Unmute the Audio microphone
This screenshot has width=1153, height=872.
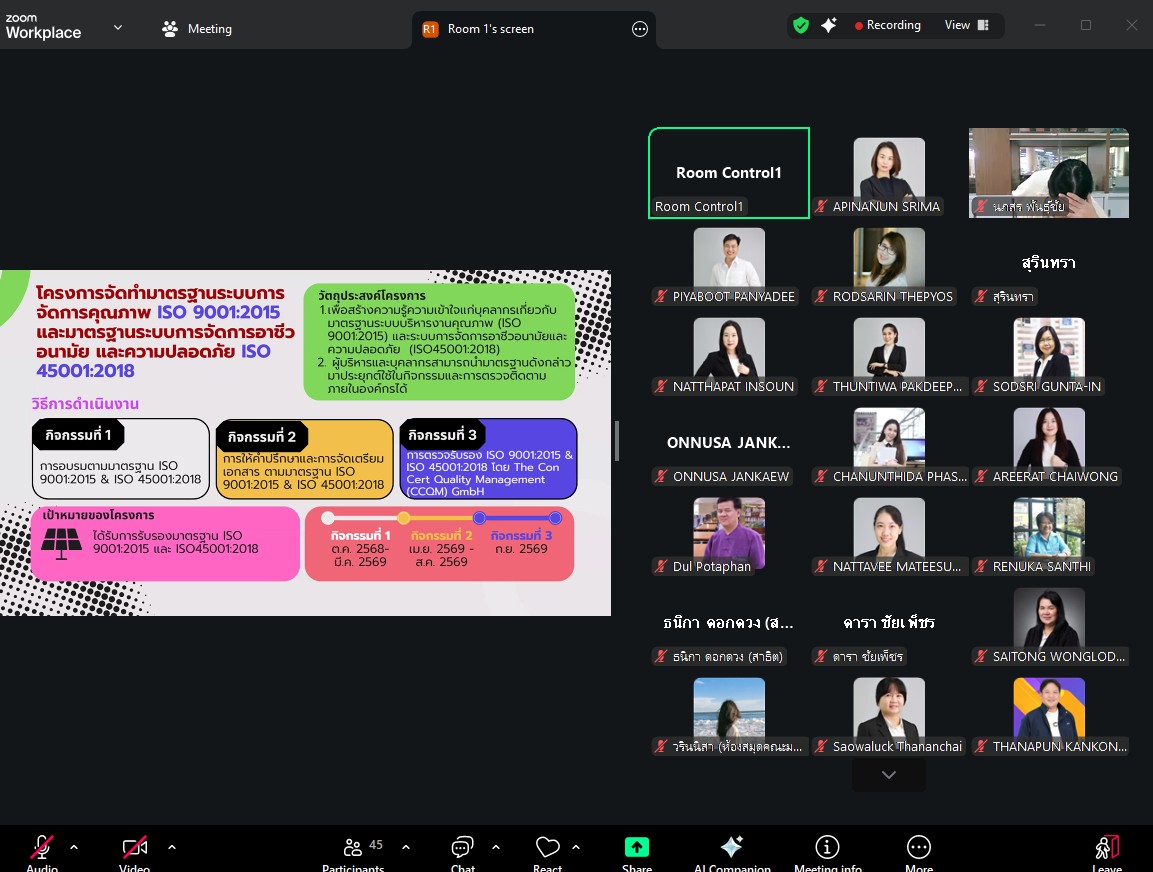pos(42,848)
